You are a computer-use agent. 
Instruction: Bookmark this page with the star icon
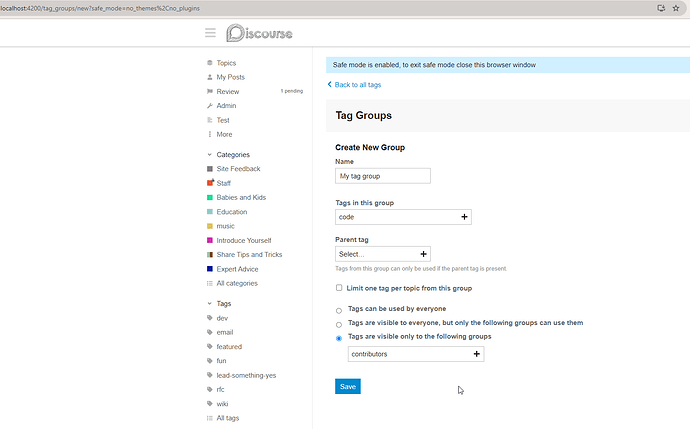676,8
